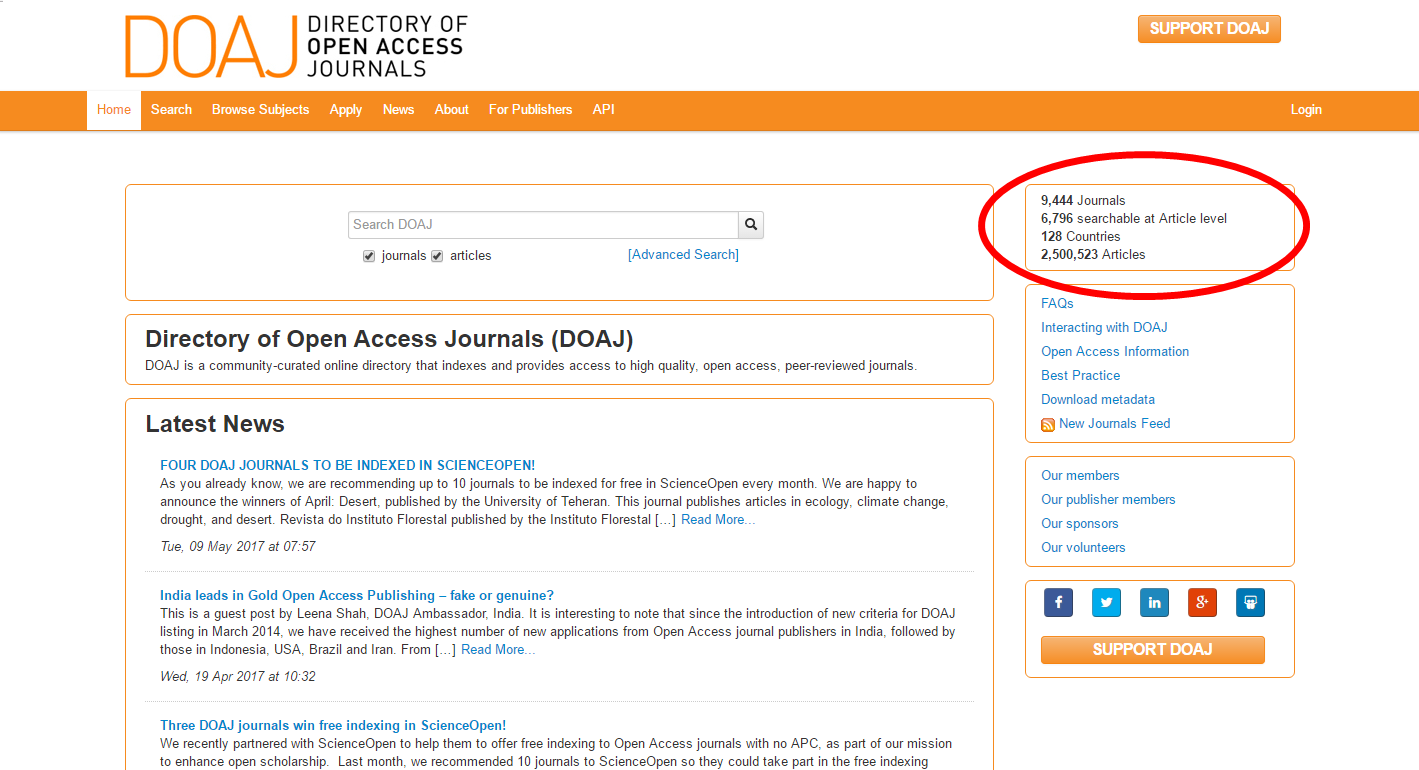Image resolution: width=1419 pixels, height=770 pixels.
Task: Open the DOAJ LinkedIn icon
Action: point(1154,602)
